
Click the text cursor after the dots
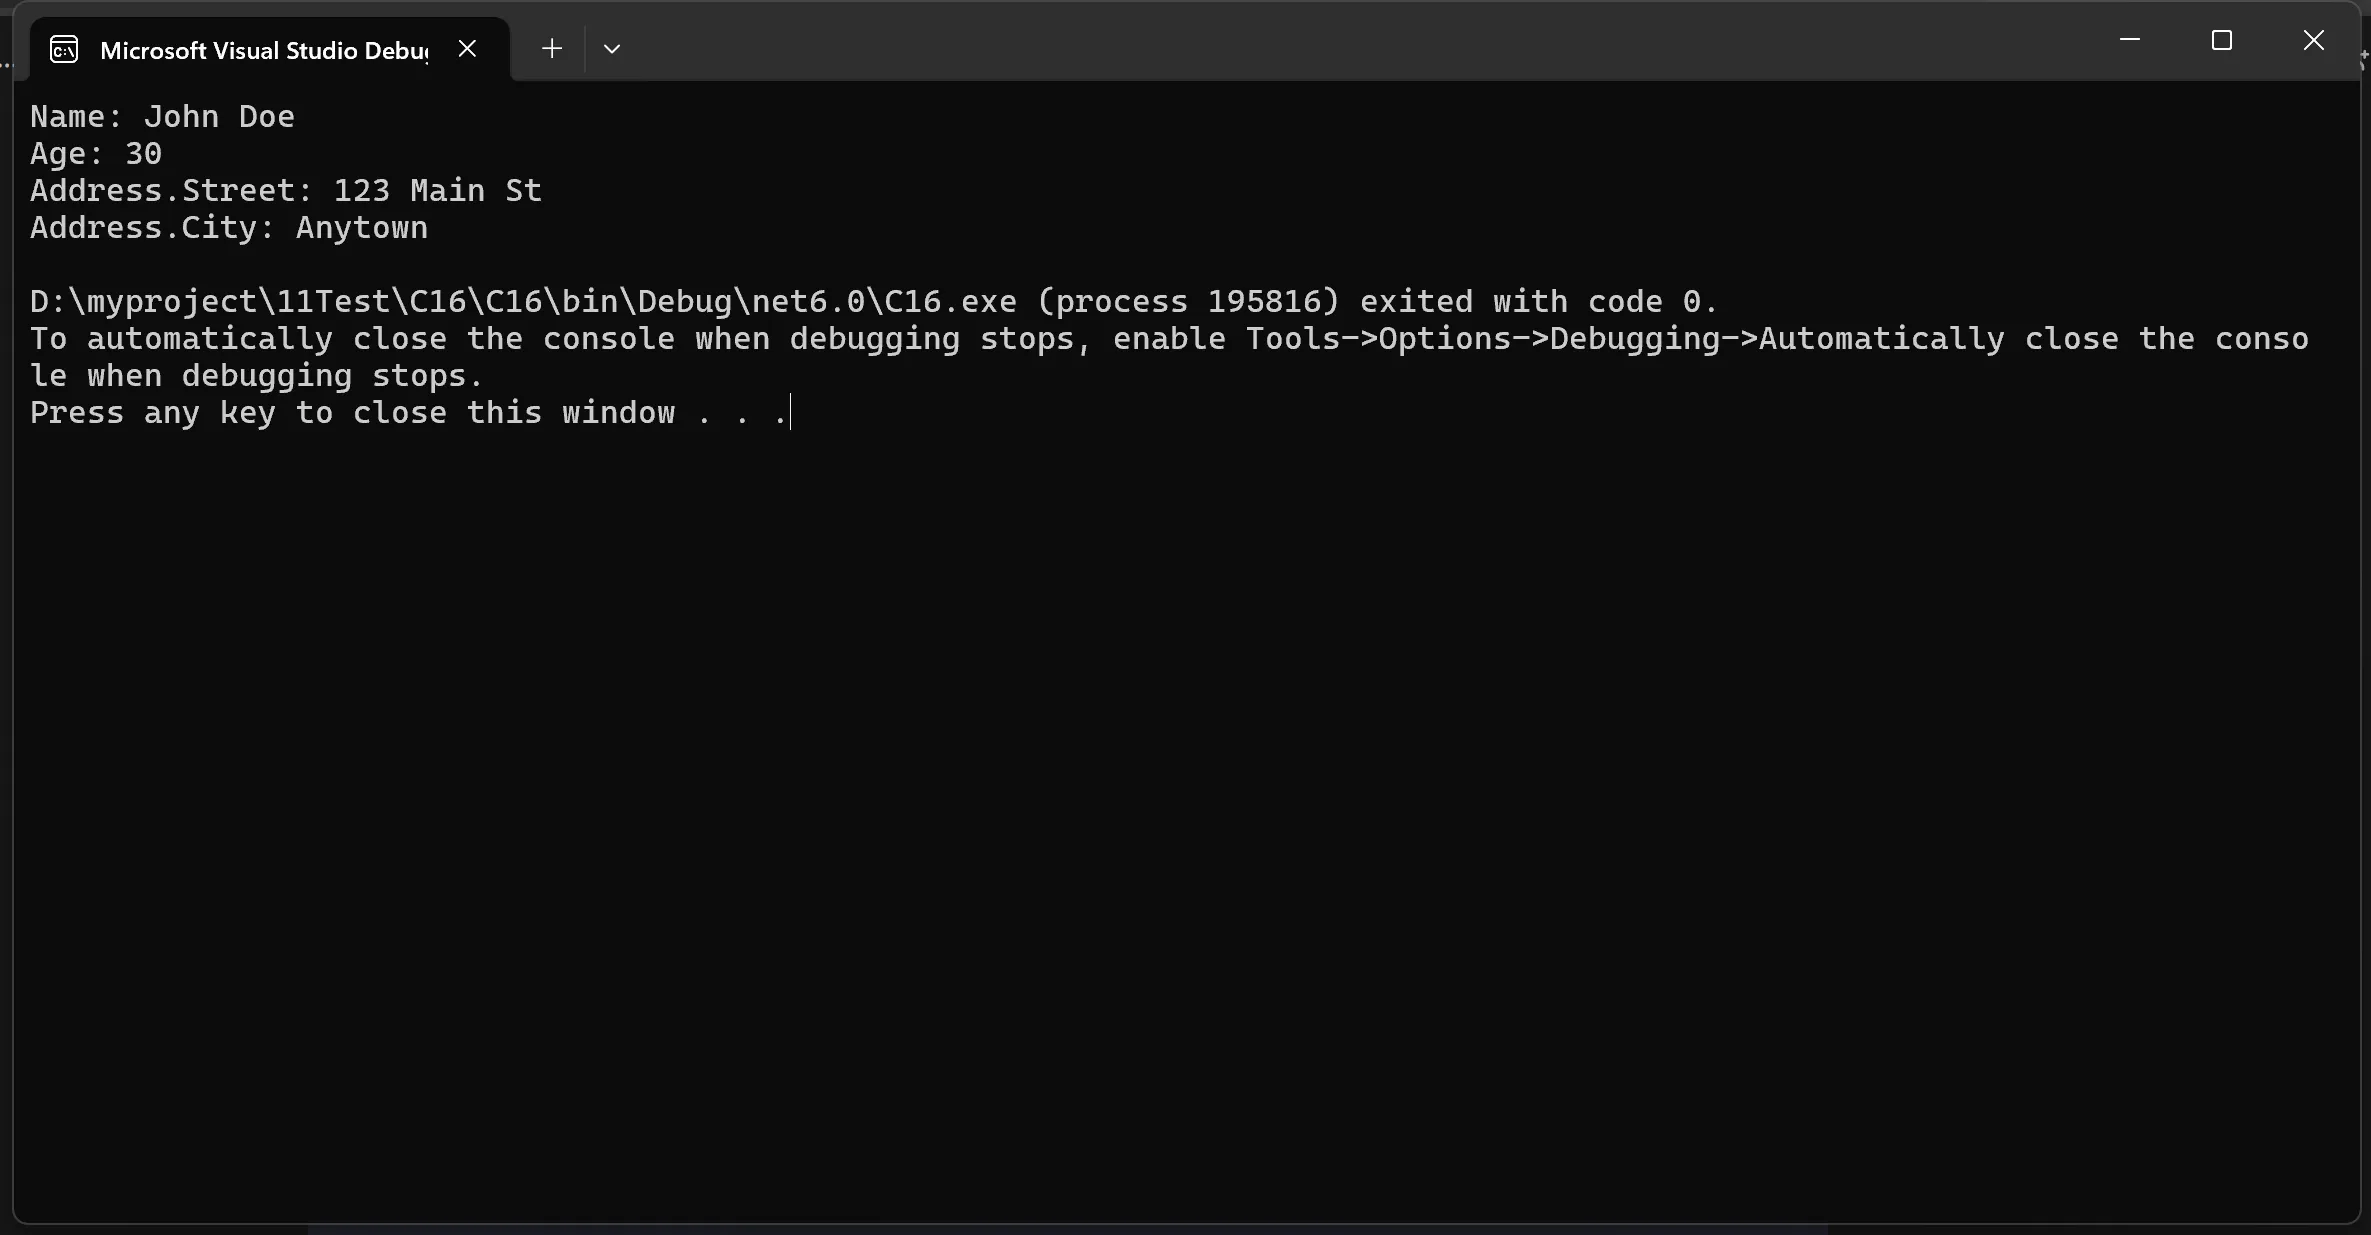pyautogui.click(x=790, y=412)
